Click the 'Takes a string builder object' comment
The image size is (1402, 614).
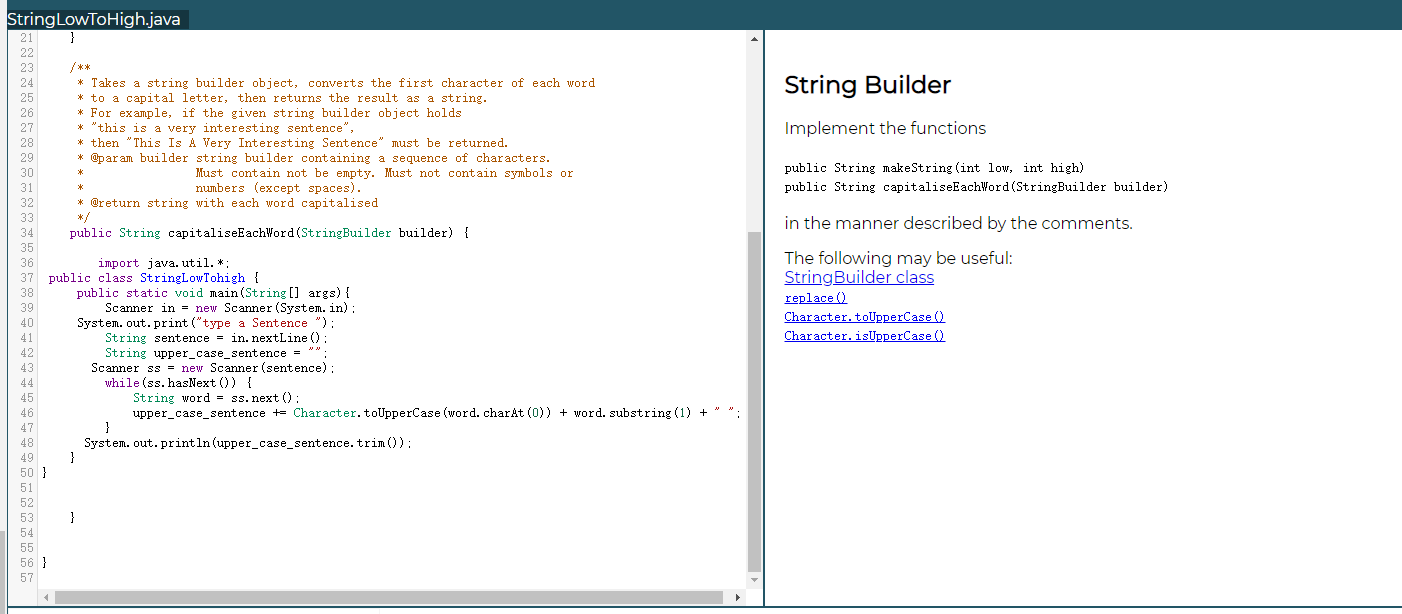tap(336, 83)
